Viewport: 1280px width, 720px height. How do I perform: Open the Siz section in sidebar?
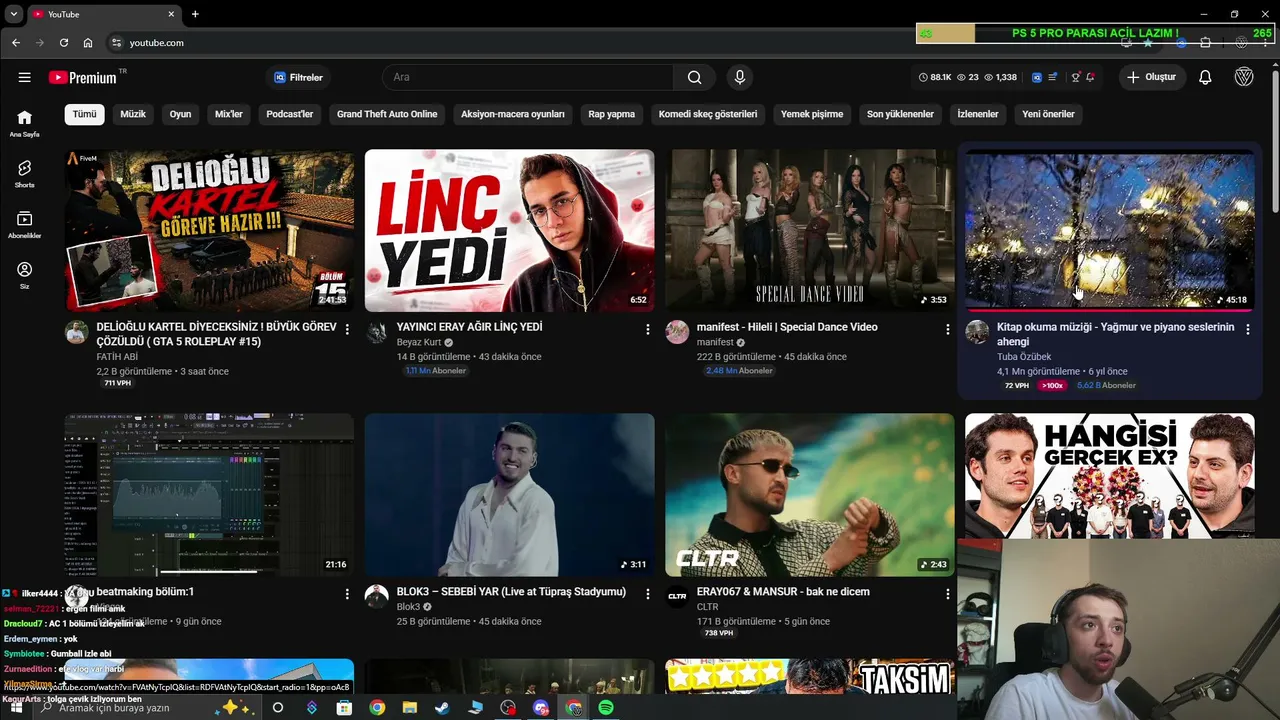[24, 275]
